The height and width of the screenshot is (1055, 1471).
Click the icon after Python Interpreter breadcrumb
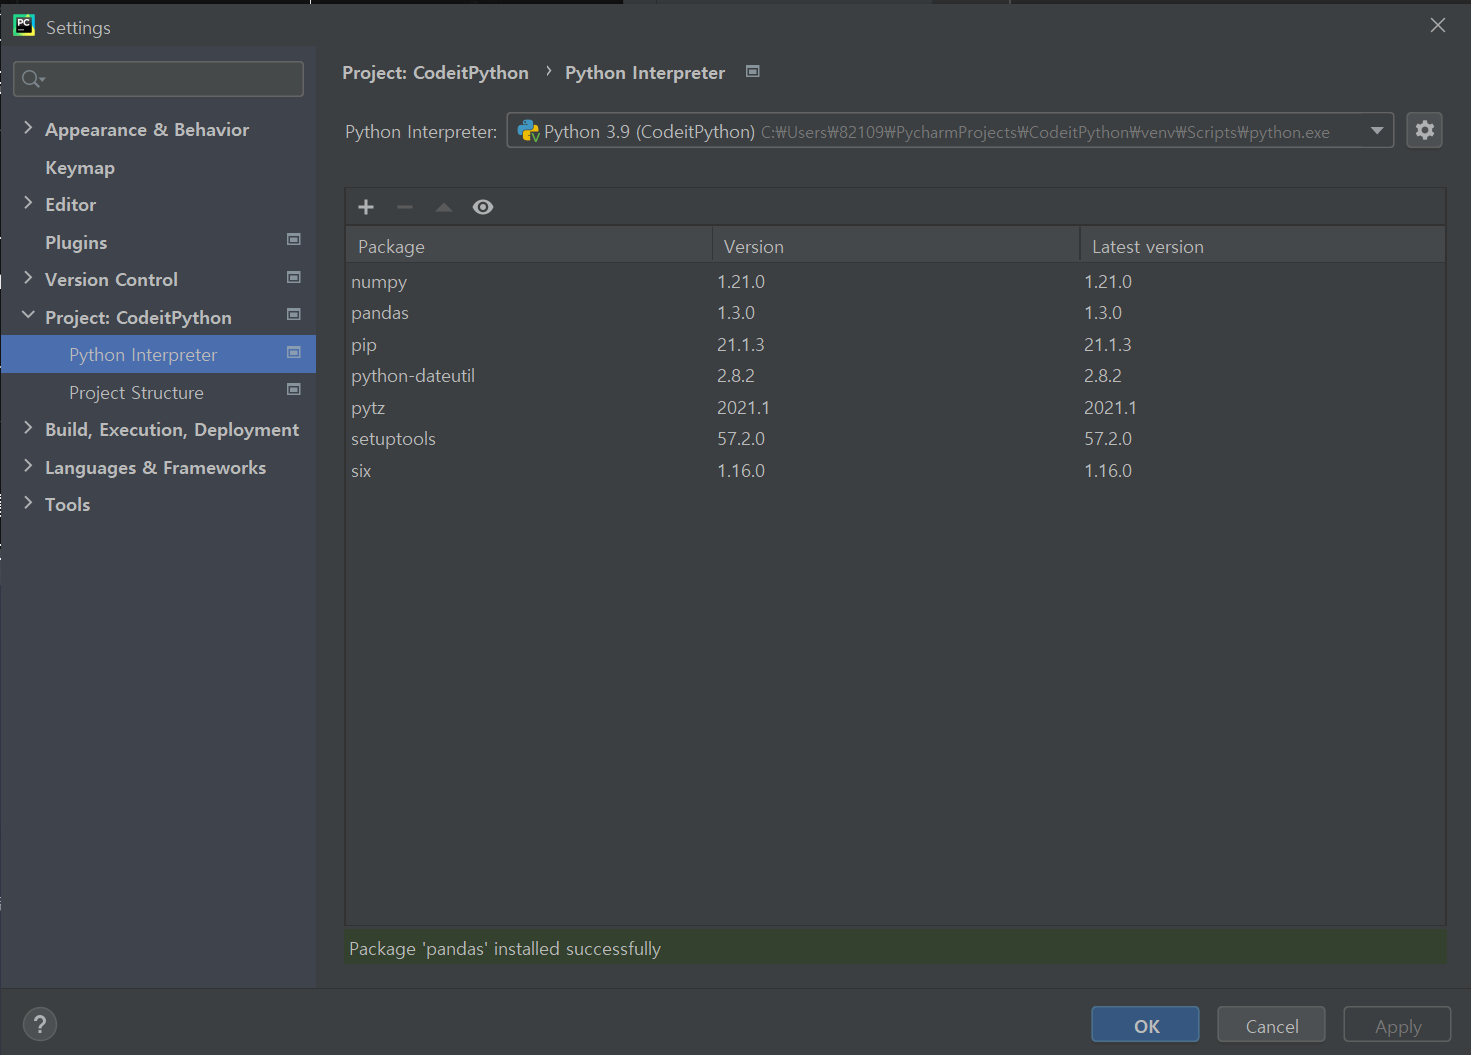(753, 71)
